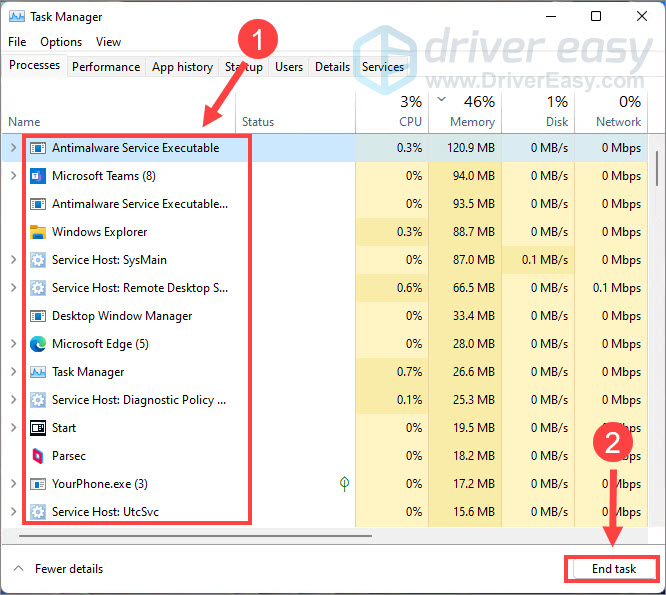Sort by the Status column header
The height and width of the screenshot is (595, 666).
(x=295, y=112)
